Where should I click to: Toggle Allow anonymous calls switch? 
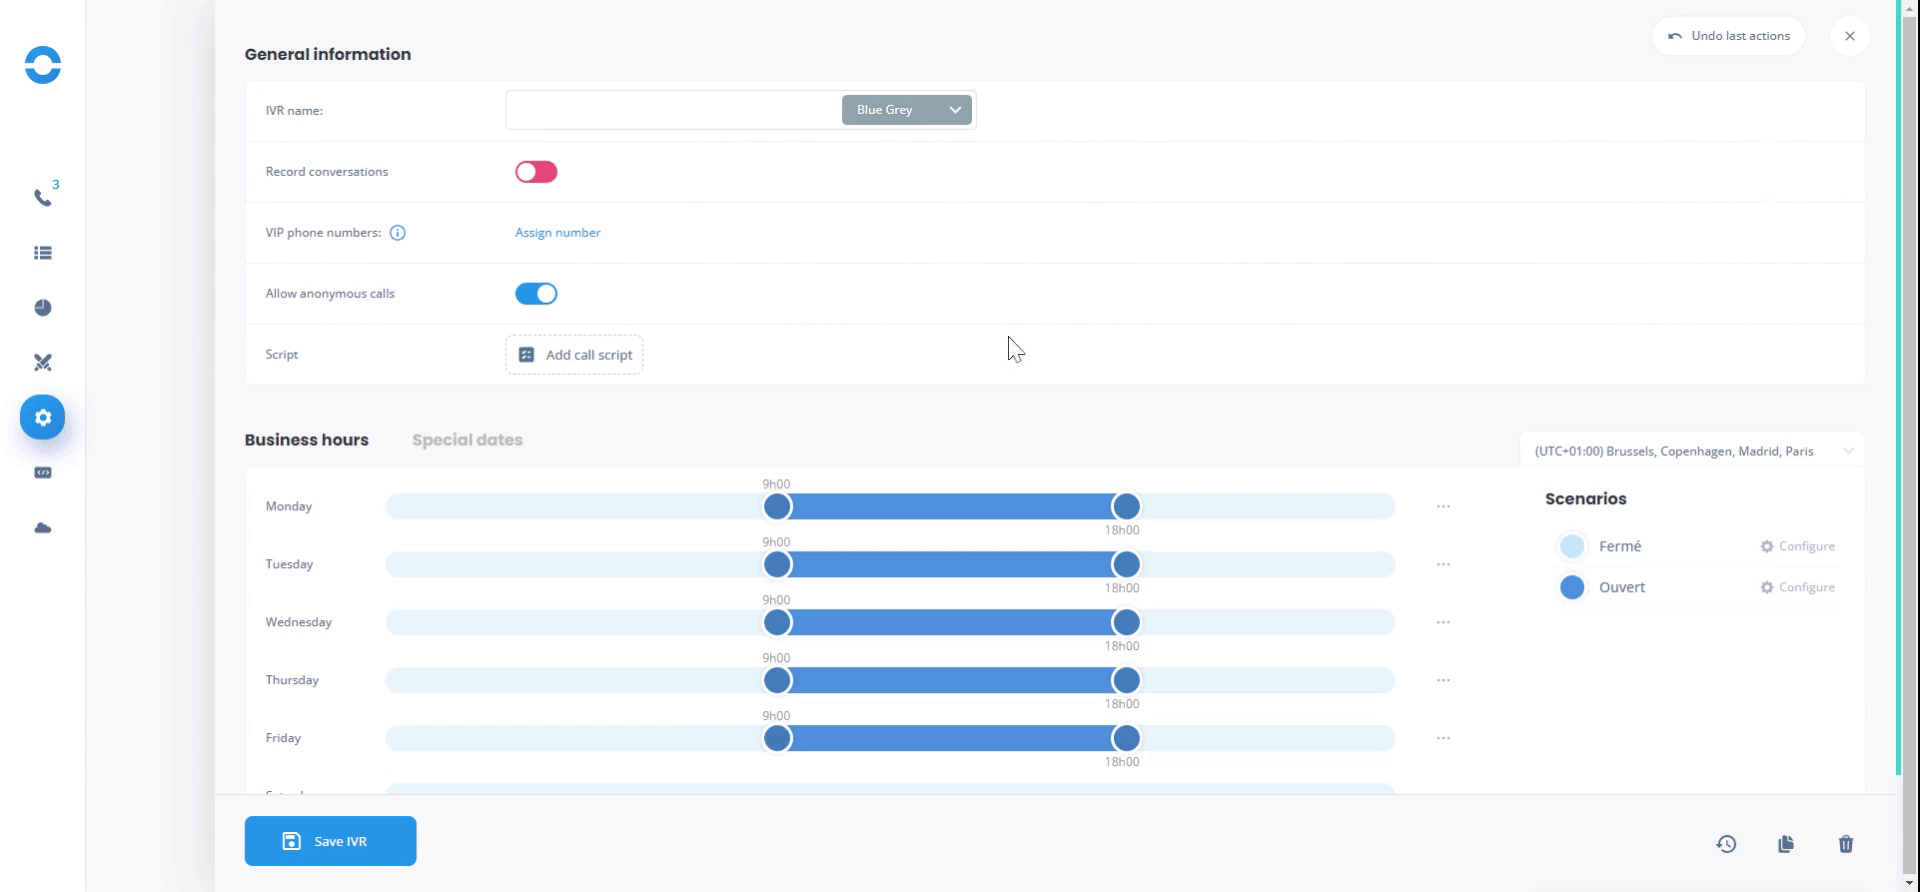click(x=536, y=294)
